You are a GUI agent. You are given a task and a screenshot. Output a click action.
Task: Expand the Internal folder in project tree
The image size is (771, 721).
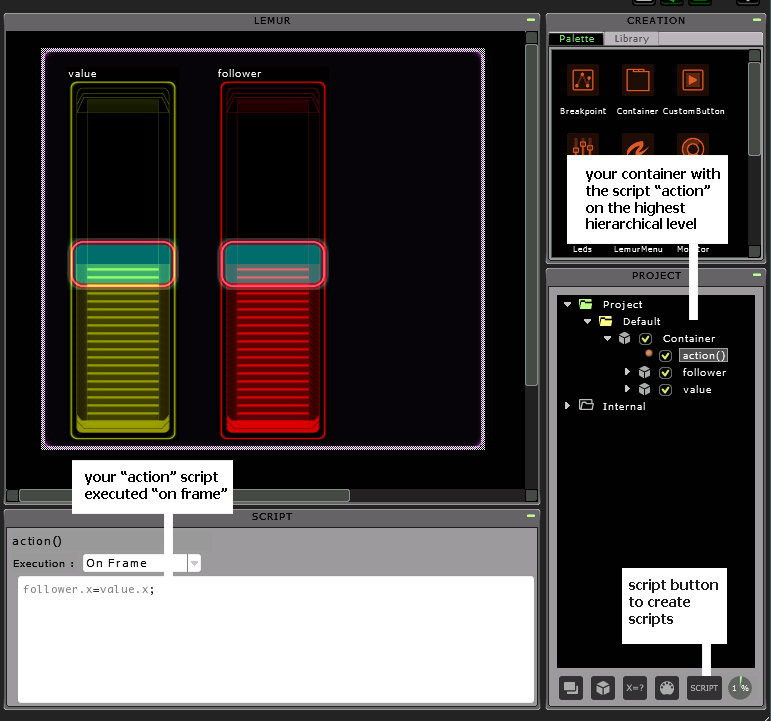click(568, 406)
